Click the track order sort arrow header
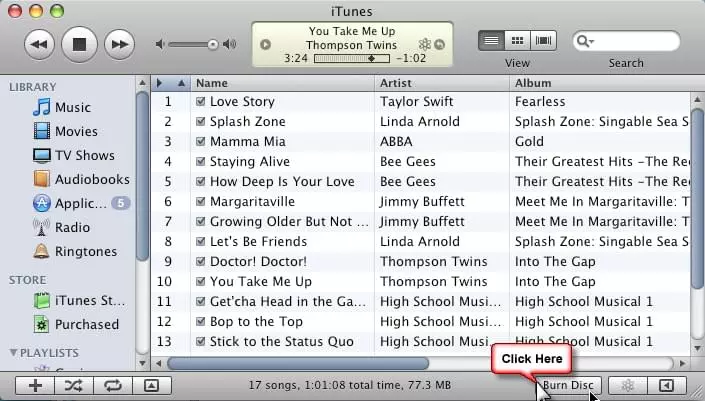The image size is (705, 401). coord(170,83)
